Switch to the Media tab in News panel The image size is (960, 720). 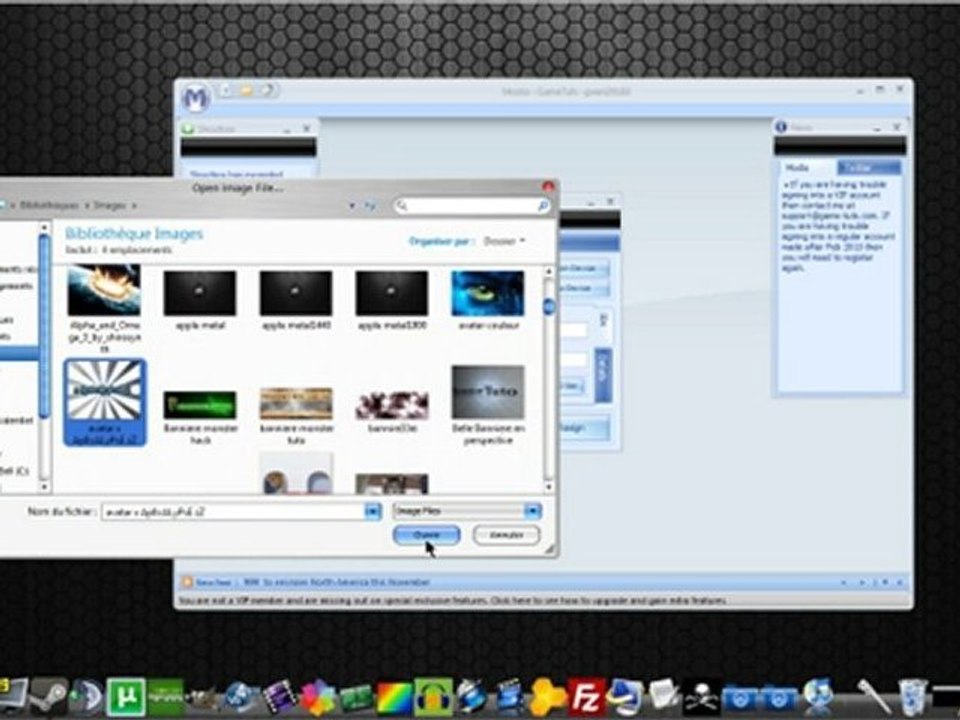click(797, 167)
